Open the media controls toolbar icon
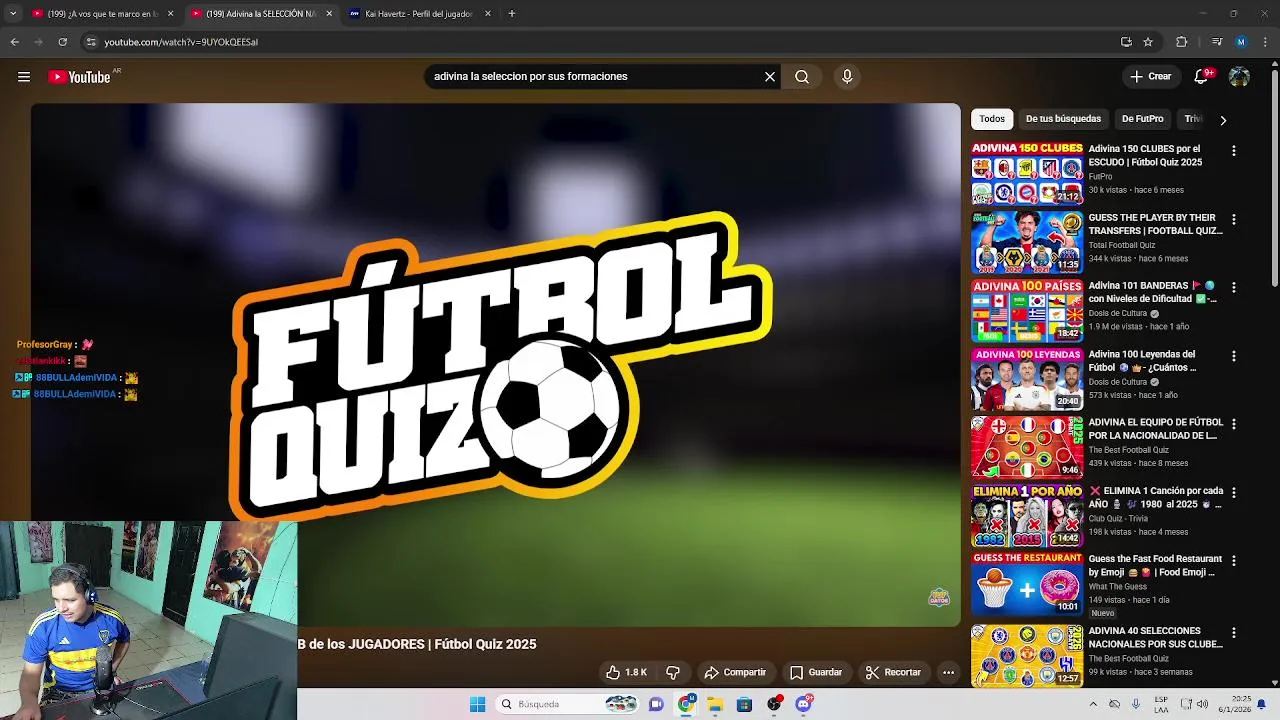 pyautogui.click(x=1217, y=42)
